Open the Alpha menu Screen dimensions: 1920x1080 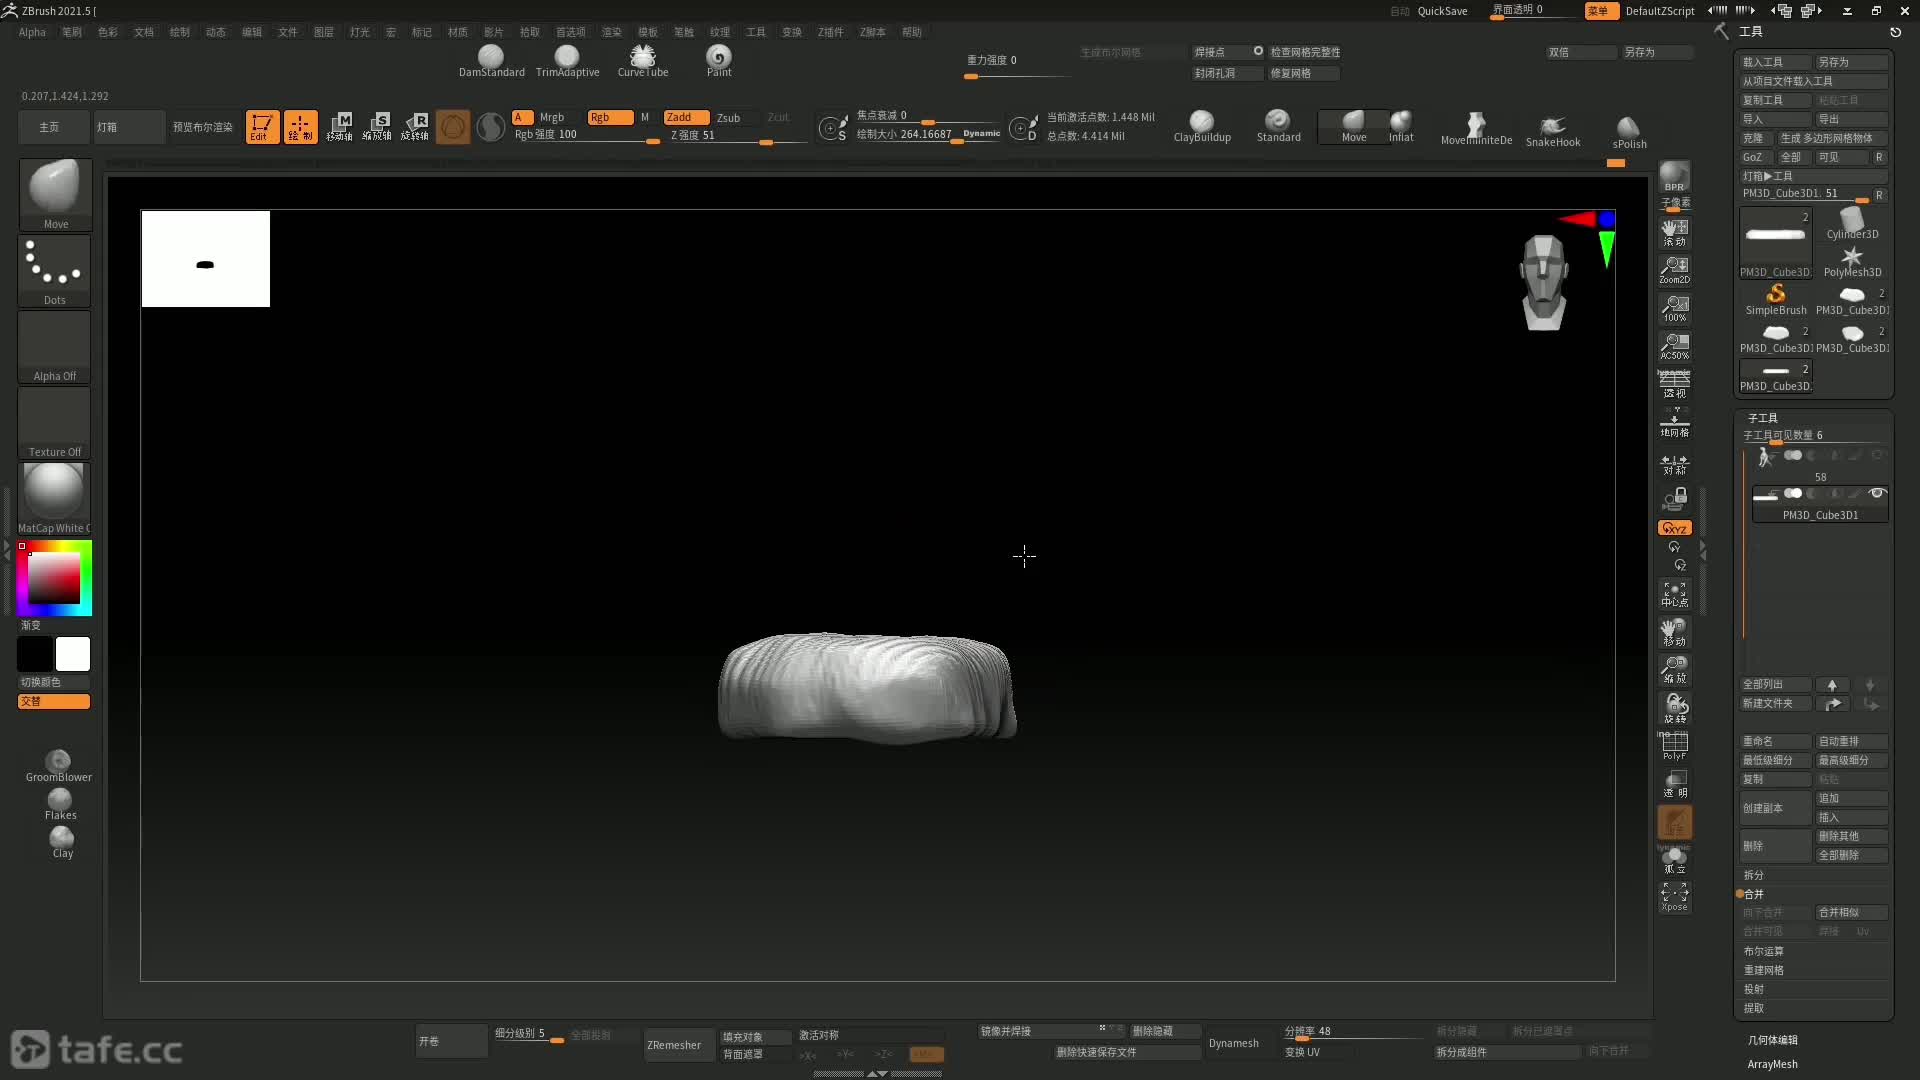pyautogui.click(x=32, y=32)
